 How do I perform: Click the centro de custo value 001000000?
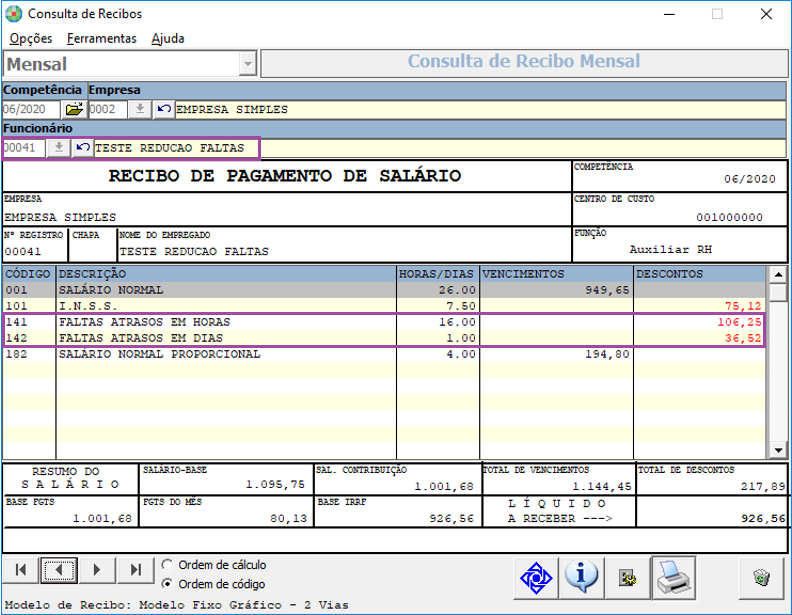pyautogui.click(x=729, y=217)
